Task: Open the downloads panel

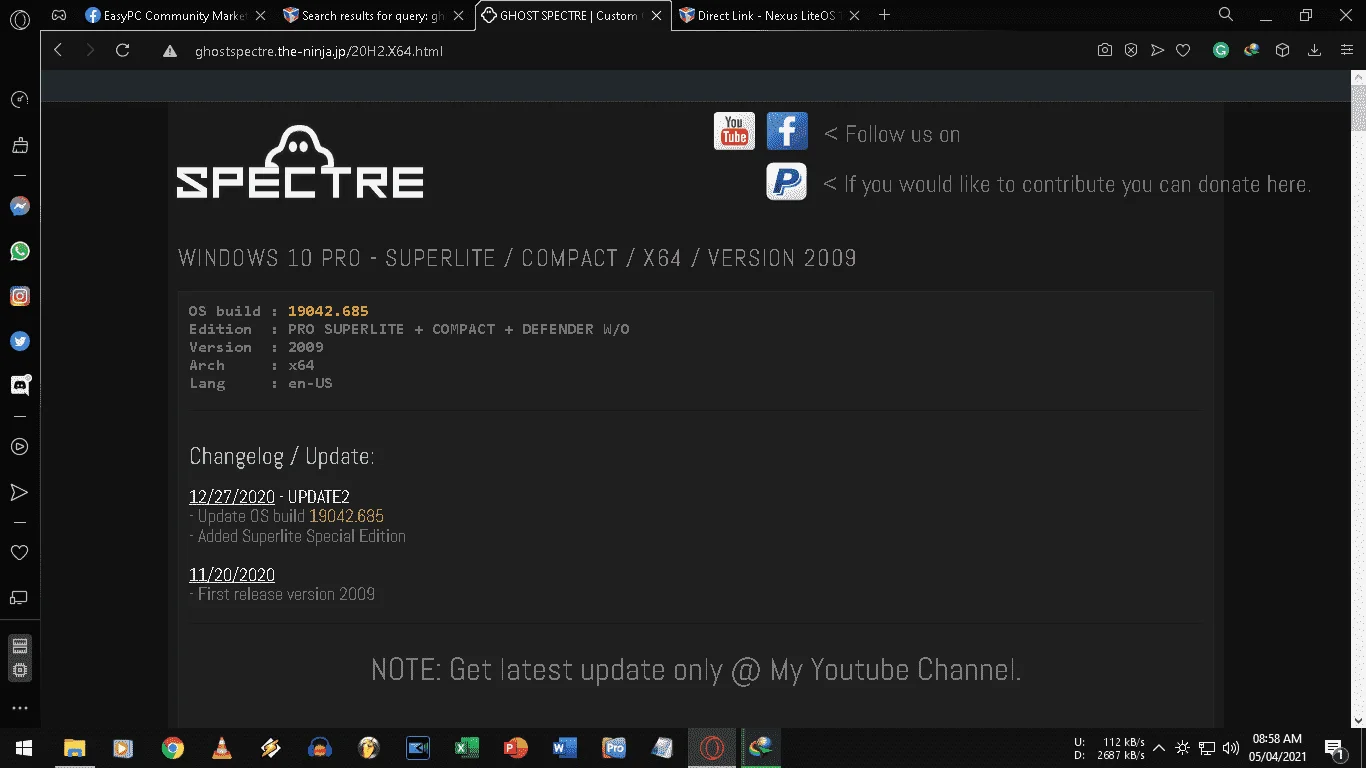Action: click(1315, 50)
